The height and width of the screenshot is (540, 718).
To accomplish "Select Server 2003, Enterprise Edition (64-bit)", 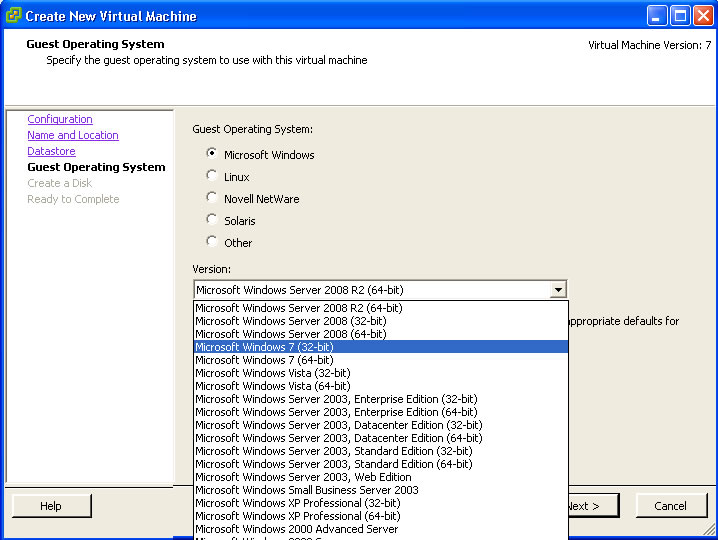I will (381, 412).
